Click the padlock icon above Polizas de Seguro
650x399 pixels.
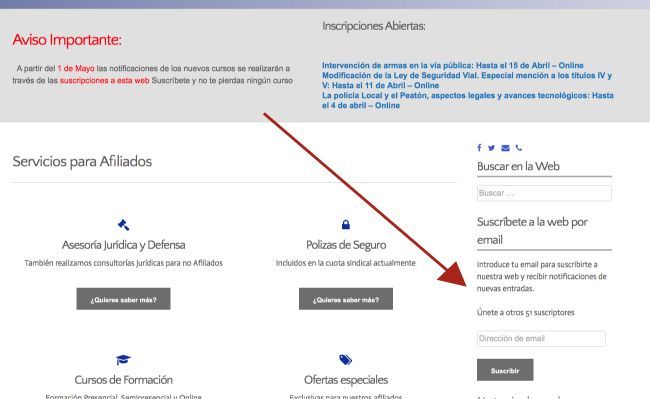[x=346, y=225]
